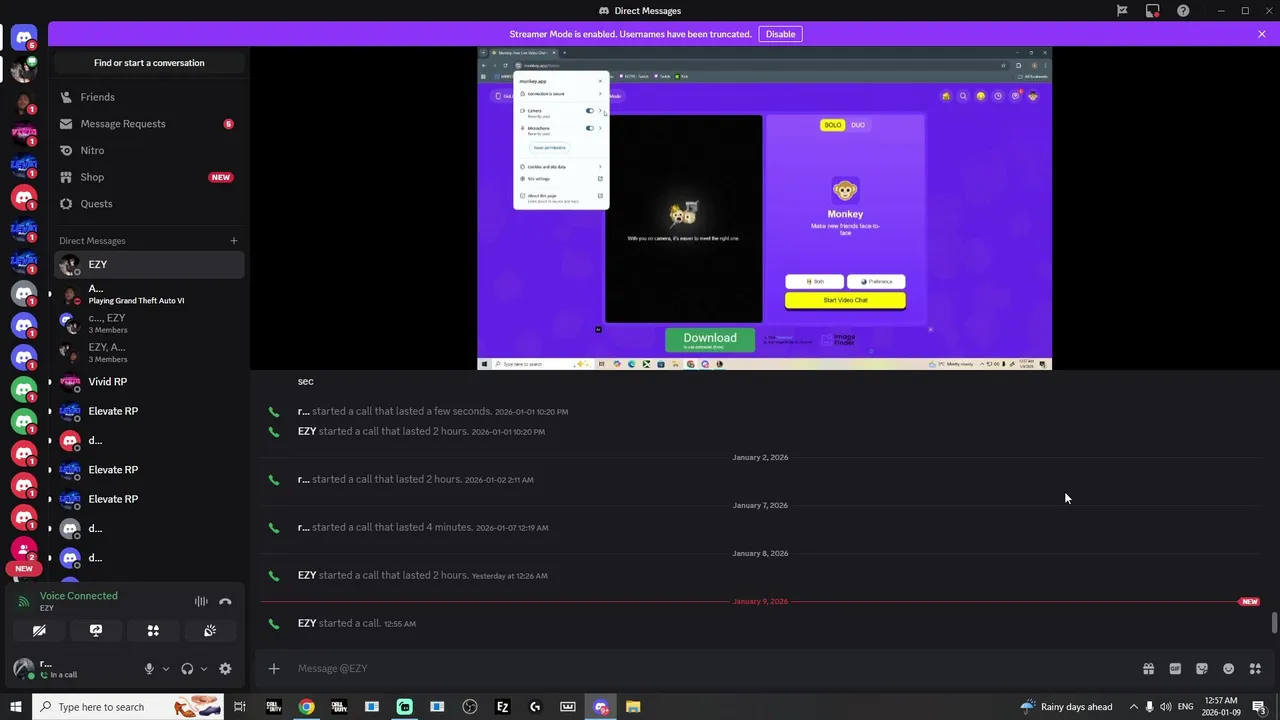This screenshot has height=720, width=1280.
Task: Open own user profile avatar
Action: click(x=23, y=669)
